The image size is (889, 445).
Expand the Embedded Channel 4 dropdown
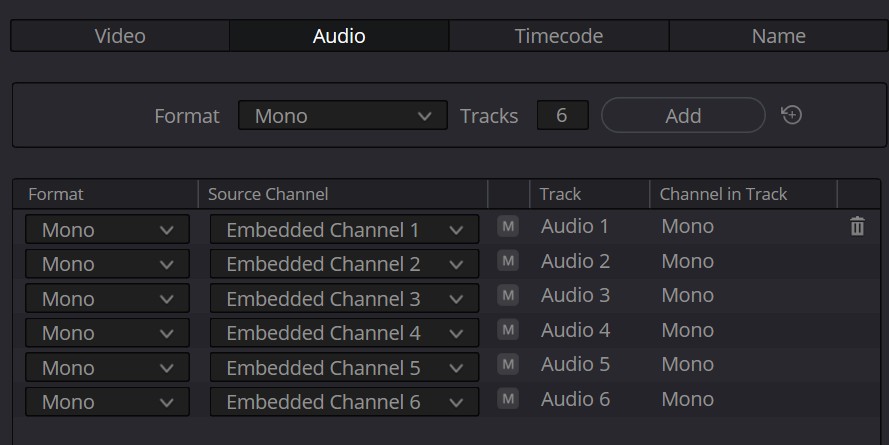pos(344,333)
